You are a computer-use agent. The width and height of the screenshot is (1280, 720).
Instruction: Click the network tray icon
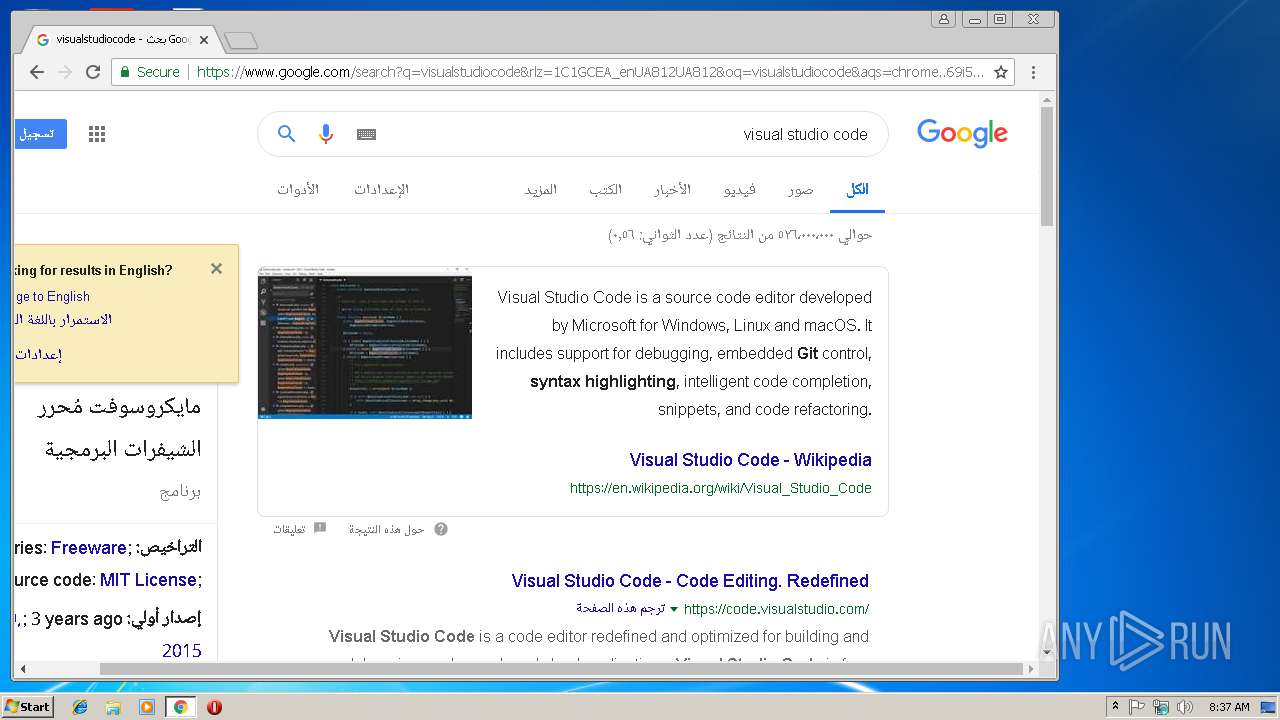[1161, 707]
